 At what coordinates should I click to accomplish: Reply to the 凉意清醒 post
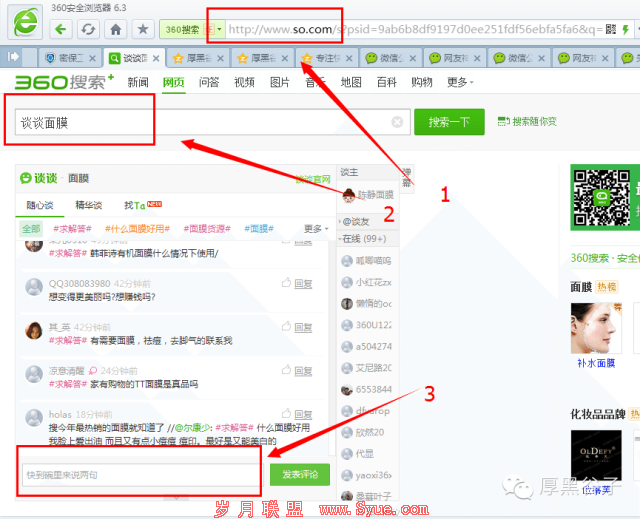coord(303,371)
